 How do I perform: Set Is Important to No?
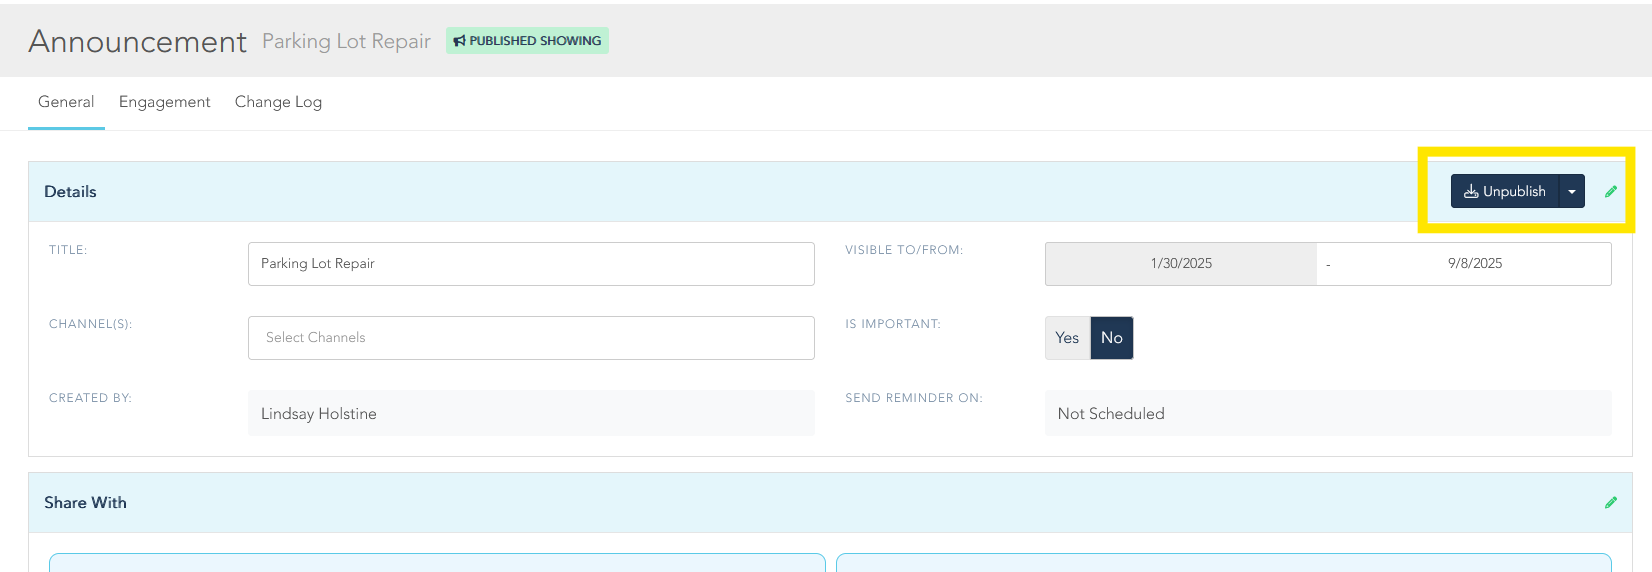(1111, 338)
